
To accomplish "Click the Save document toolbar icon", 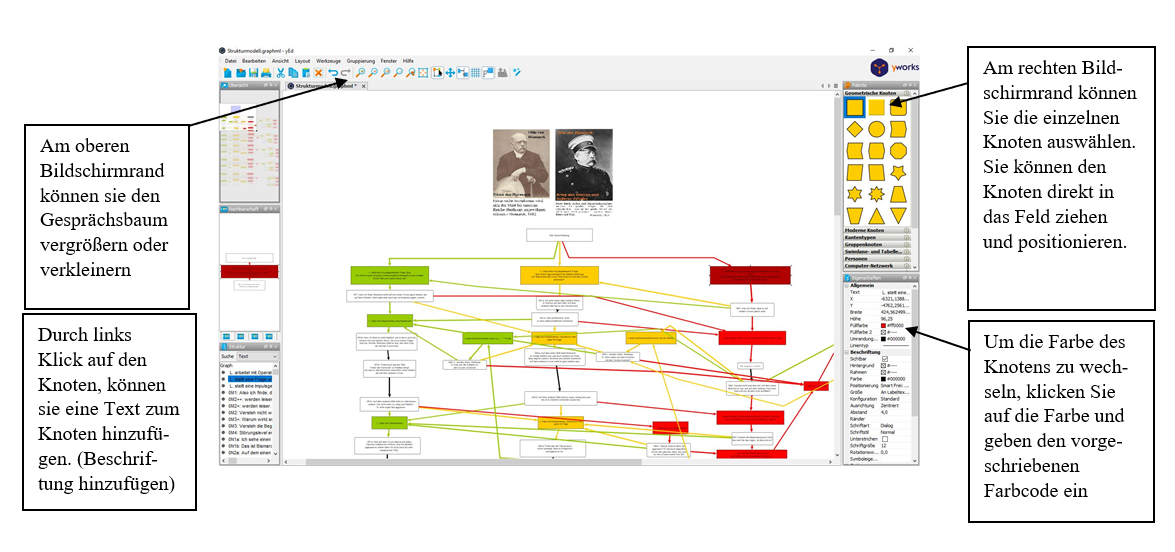I will (x=253, y=73).
